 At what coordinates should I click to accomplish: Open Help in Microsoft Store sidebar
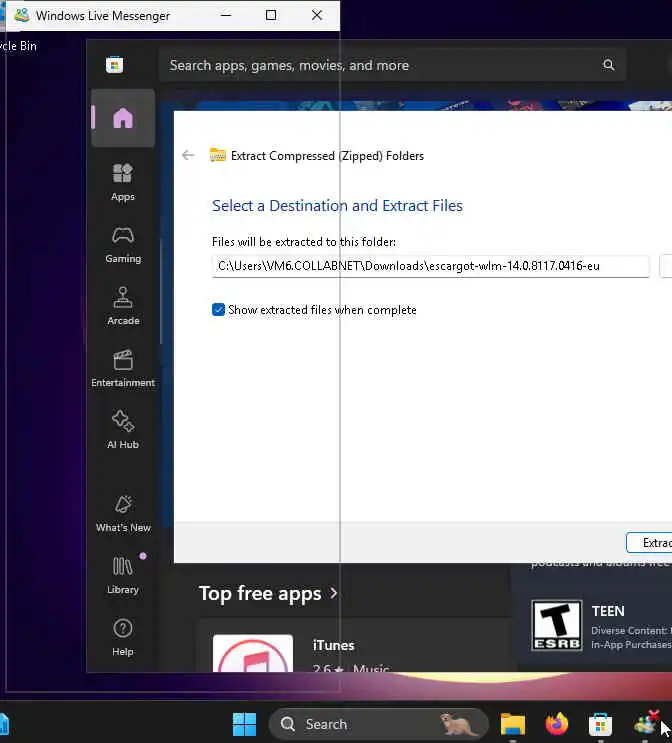coord(123,637)
